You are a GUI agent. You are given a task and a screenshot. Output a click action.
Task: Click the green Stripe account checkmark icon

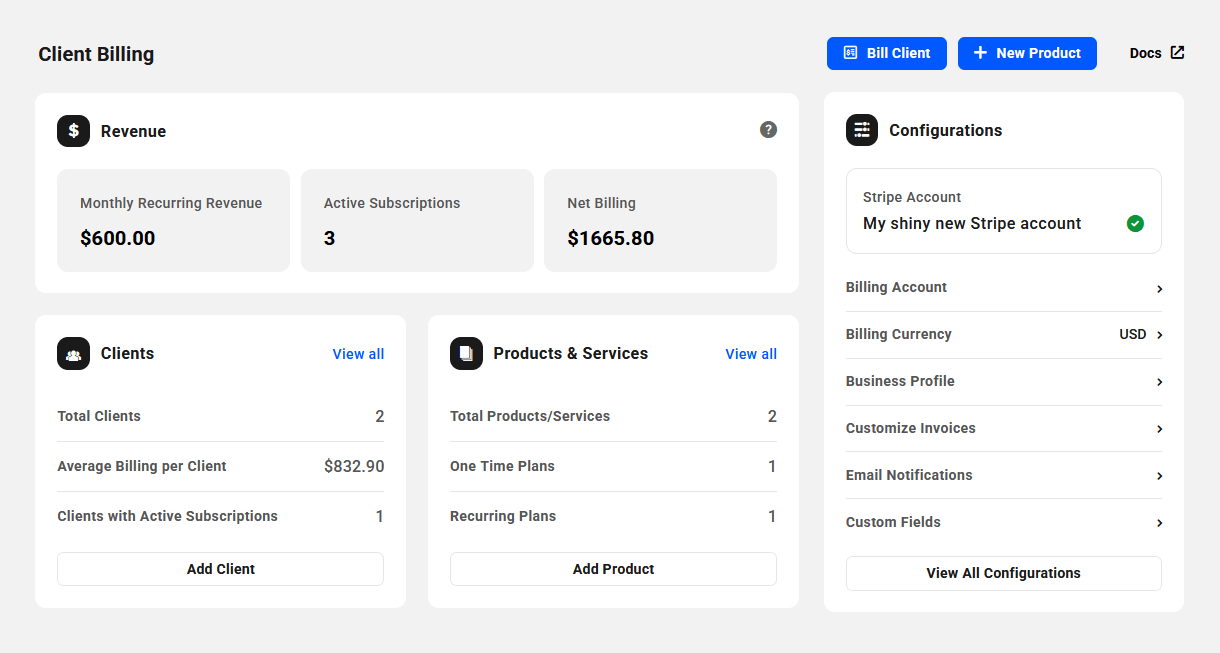click(1135, 224)
